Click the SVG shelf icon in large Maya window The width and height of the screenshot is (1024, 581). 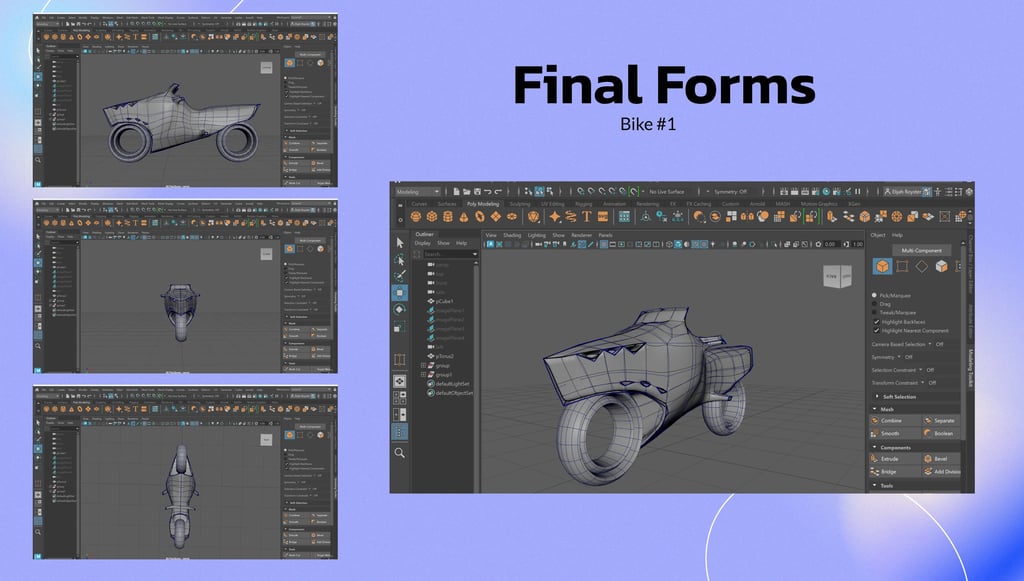click(x=602, y=217)
